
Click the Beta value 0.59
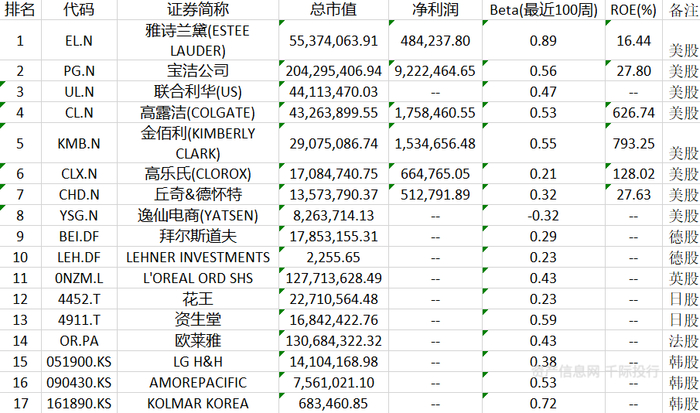543,321
